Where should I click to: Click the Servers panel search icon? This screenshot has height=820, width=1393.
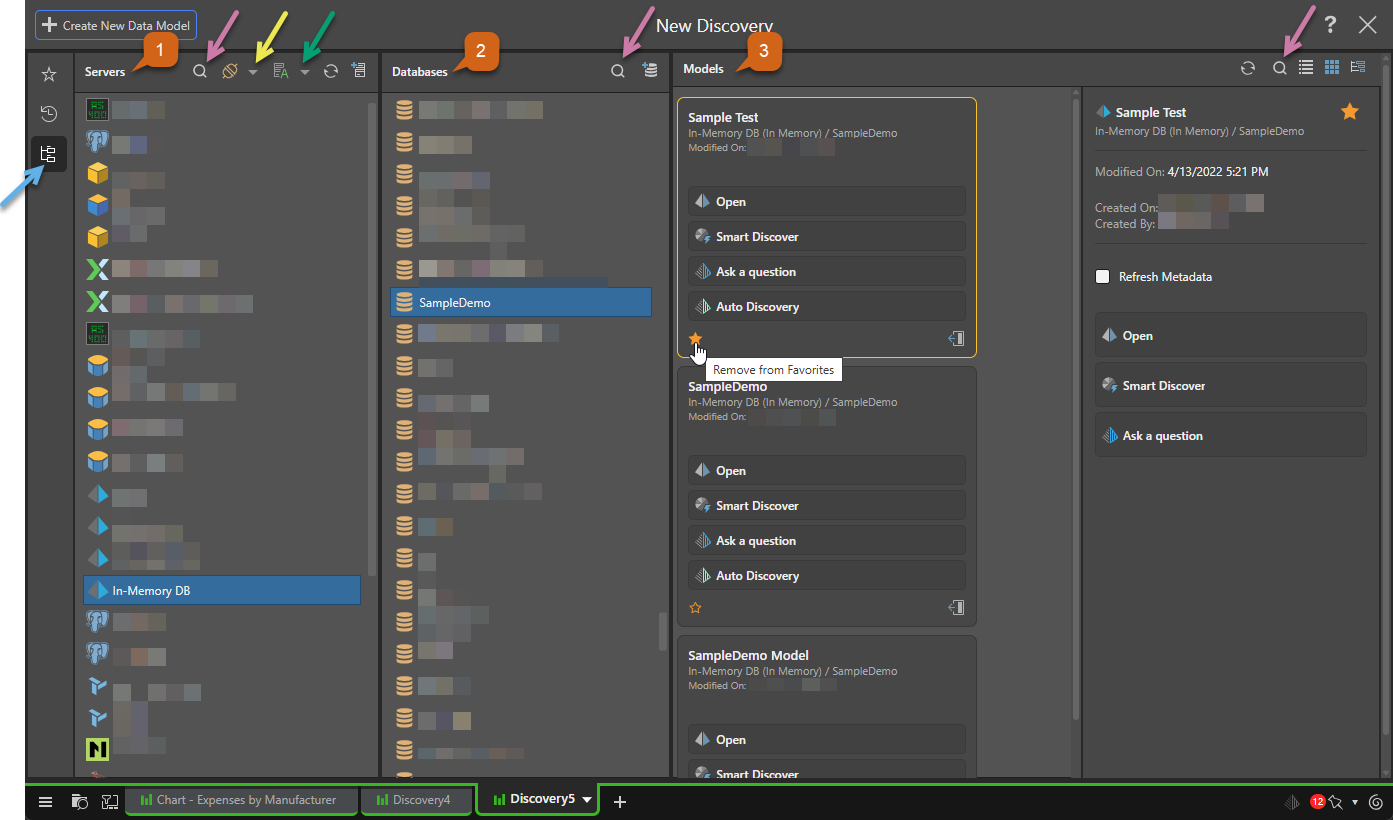point(200,72)
